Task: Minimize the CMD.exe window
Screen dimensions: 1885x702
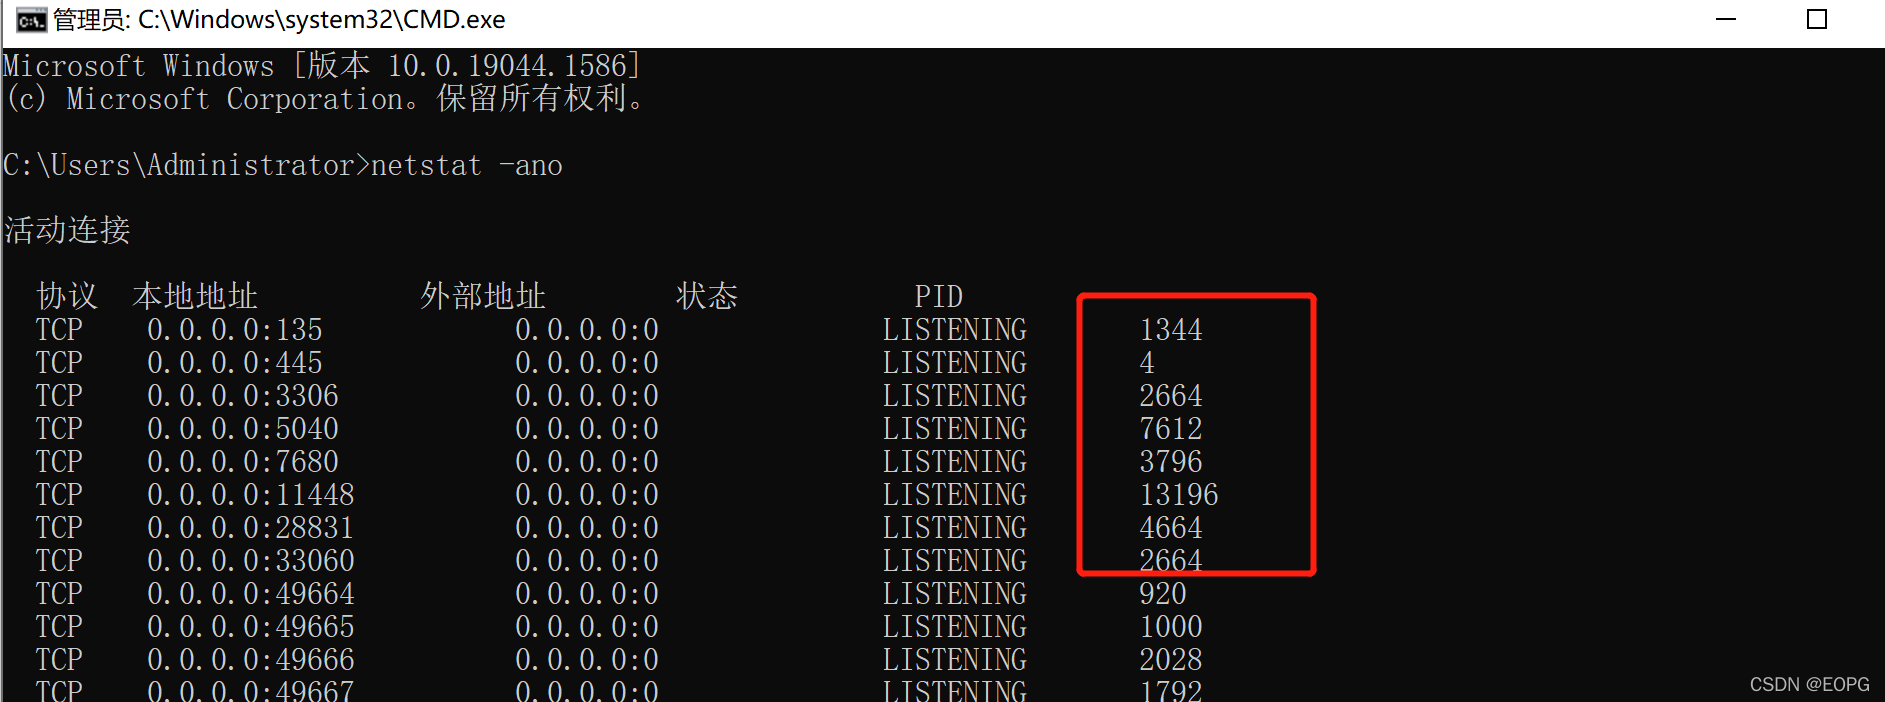Action: tap(1726, 19)
